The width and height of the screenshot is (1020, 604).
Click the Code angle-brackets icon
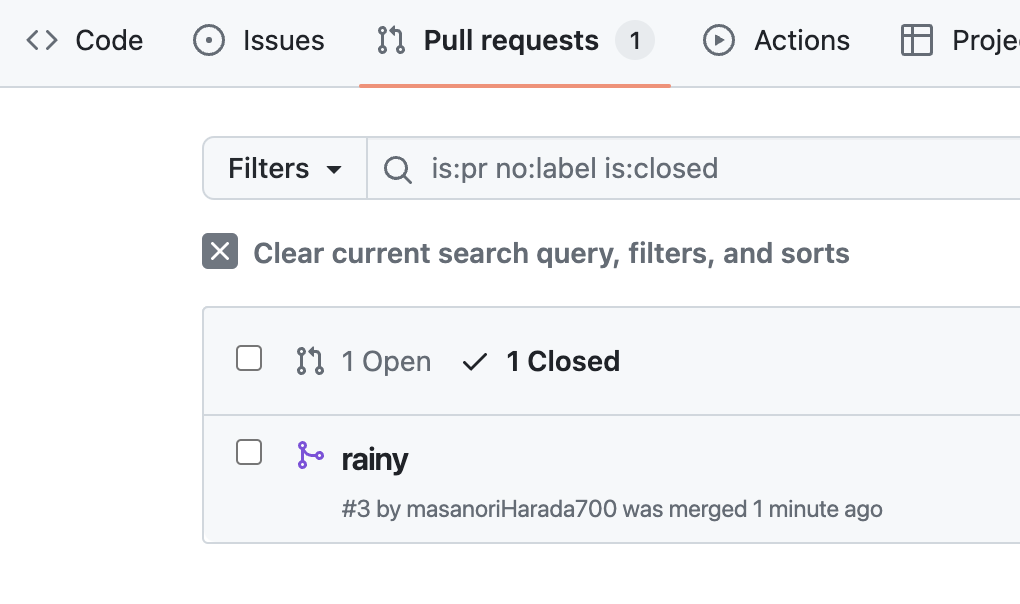click(x=42, y=40)
